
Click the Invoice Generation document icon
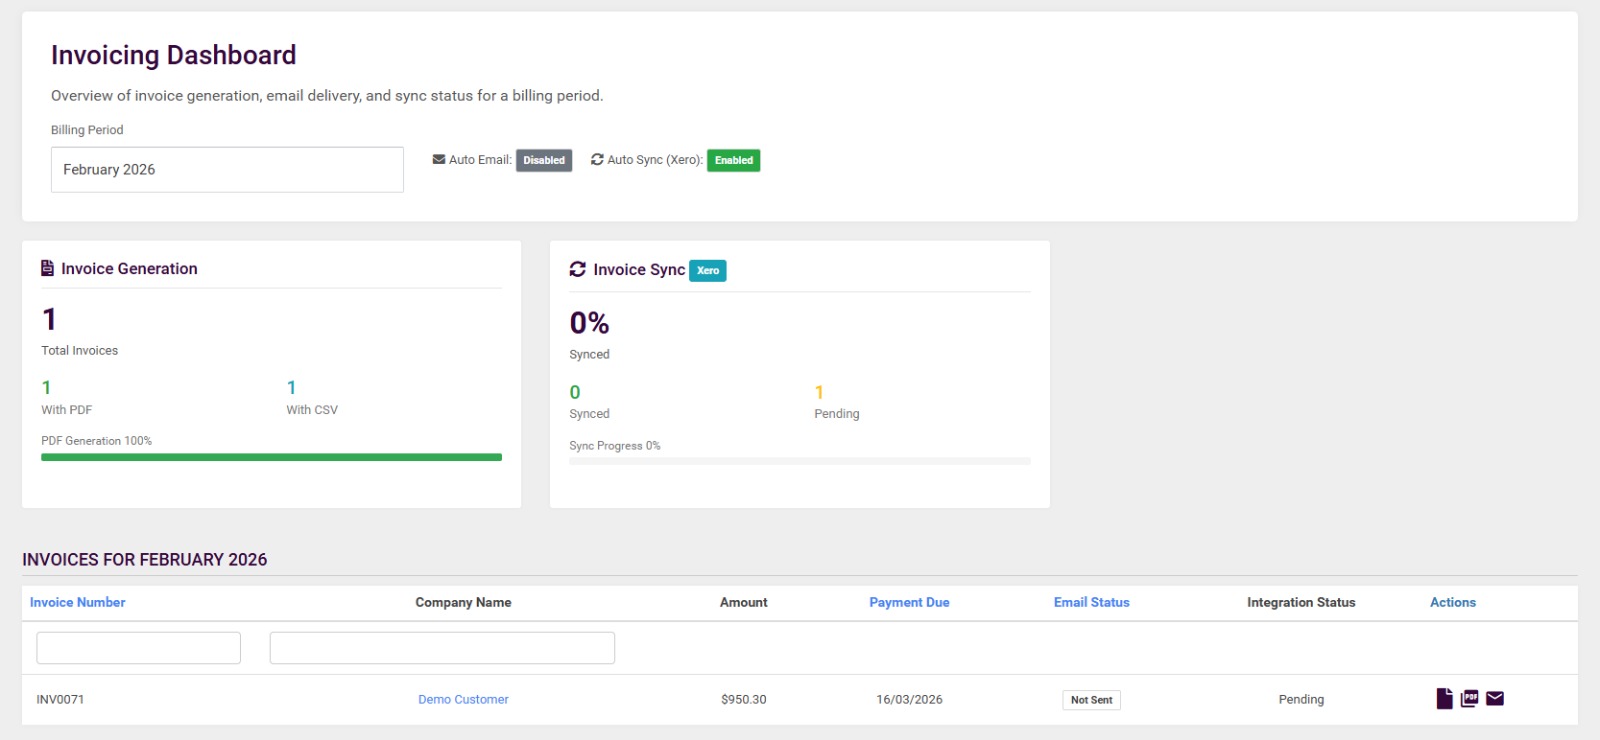coord(47,269)
